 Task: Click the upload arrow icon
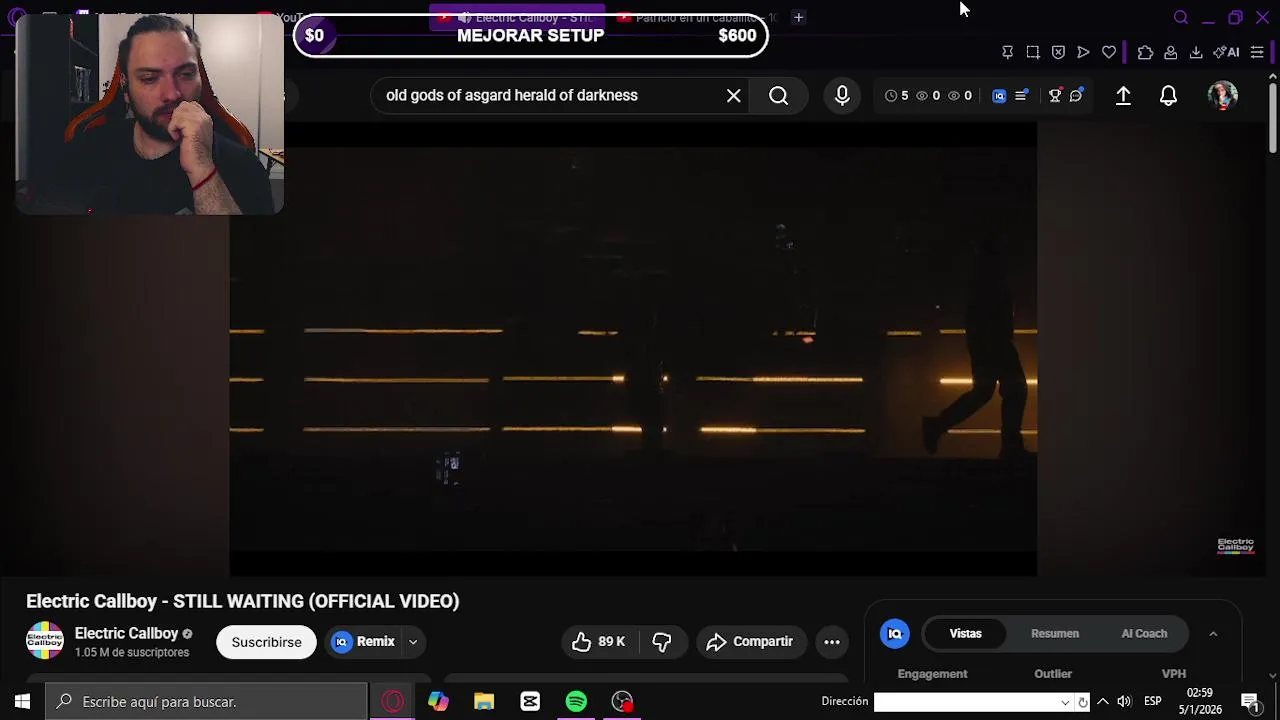(x=1123, y=95)
